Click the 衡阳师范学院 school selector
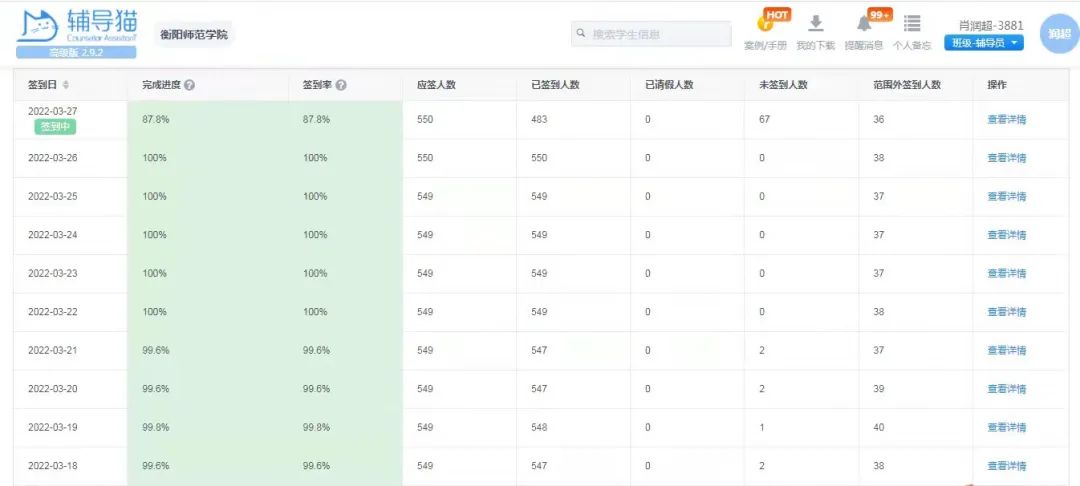This screenshot has width=1080, height=486. 194,35
